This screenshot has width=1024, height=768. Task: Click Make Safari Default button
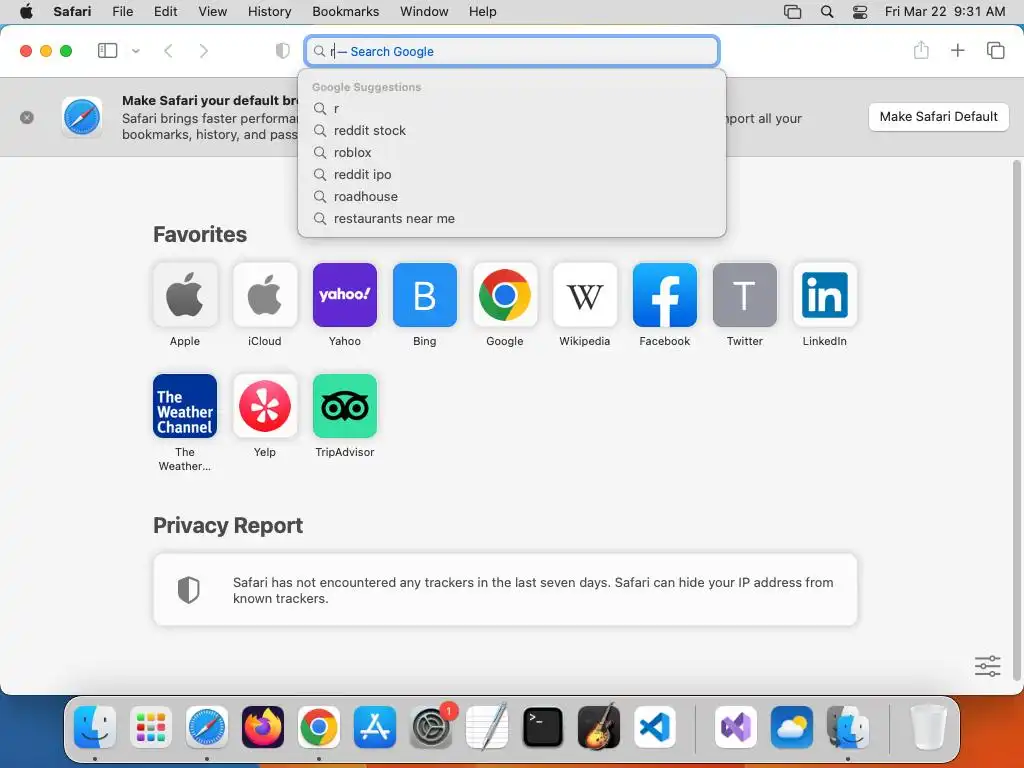click(x=938, y=117)
